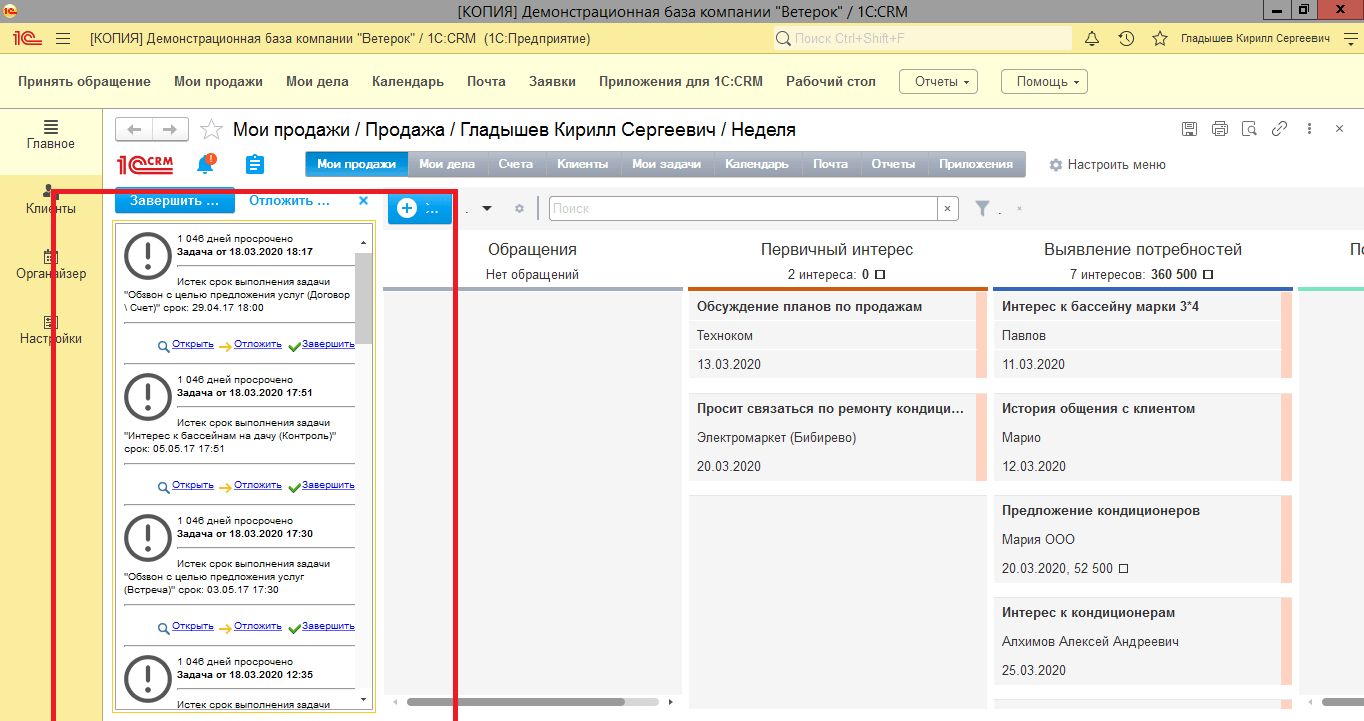Click the funnel filter icon
This screenshot has height=721, width=1364.
point(983,208)
